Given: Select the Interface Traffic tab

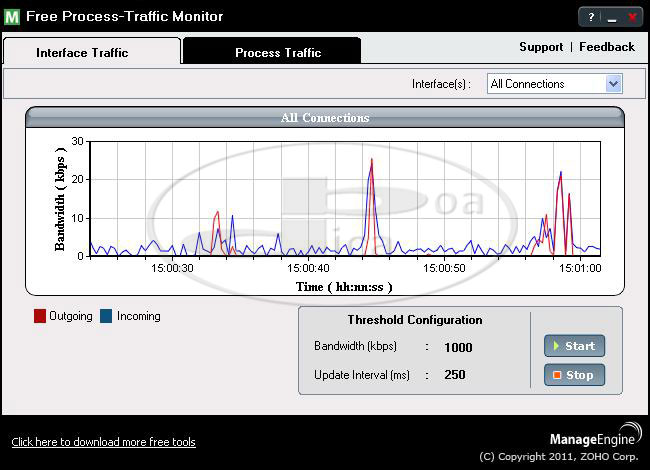Looking at the screenshot, I should [82, 52].
